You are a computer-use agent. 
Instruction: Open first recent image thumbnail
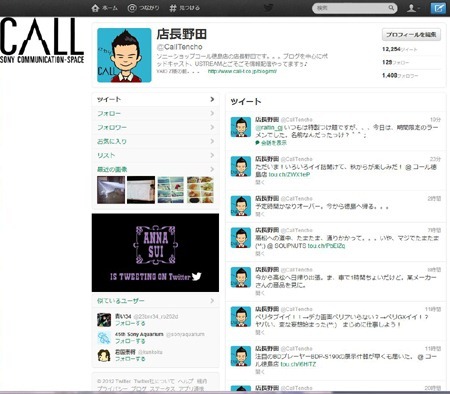click(111, 190)
